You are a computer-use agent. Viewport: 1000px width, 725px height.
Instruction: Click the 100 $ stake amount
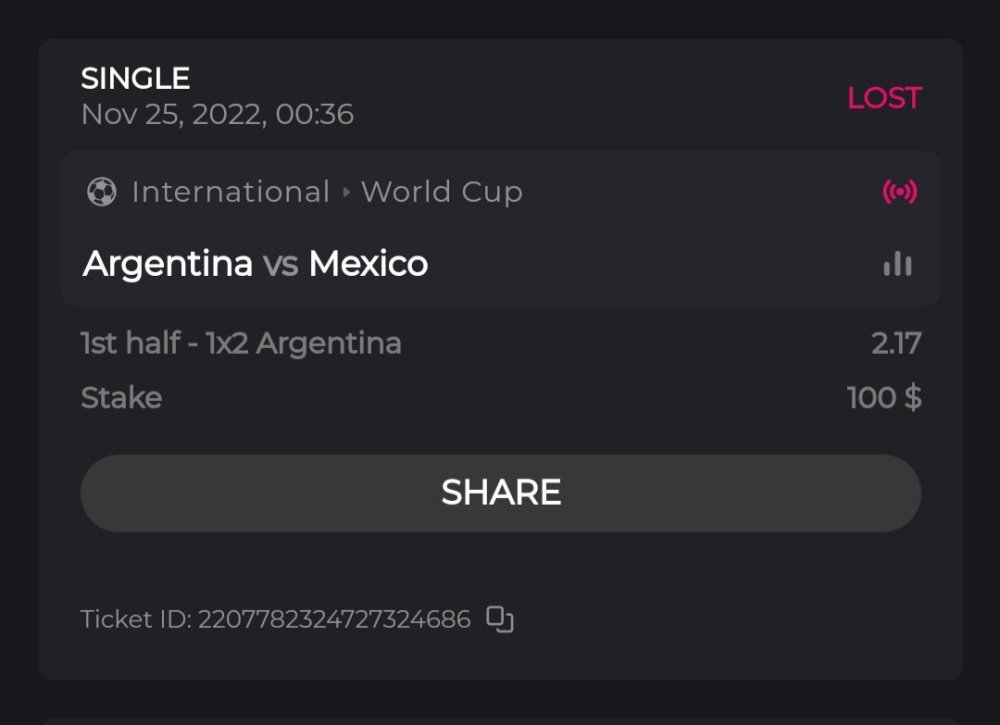[x=883, y=398]
